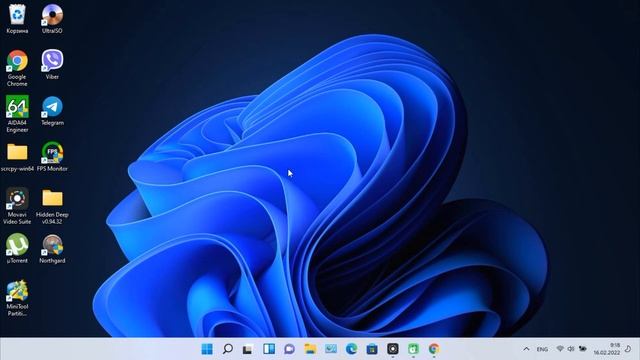Select the scrcpy-win64 folder
Viewport: 640px width, 360px height.
[x=17, y=157]
